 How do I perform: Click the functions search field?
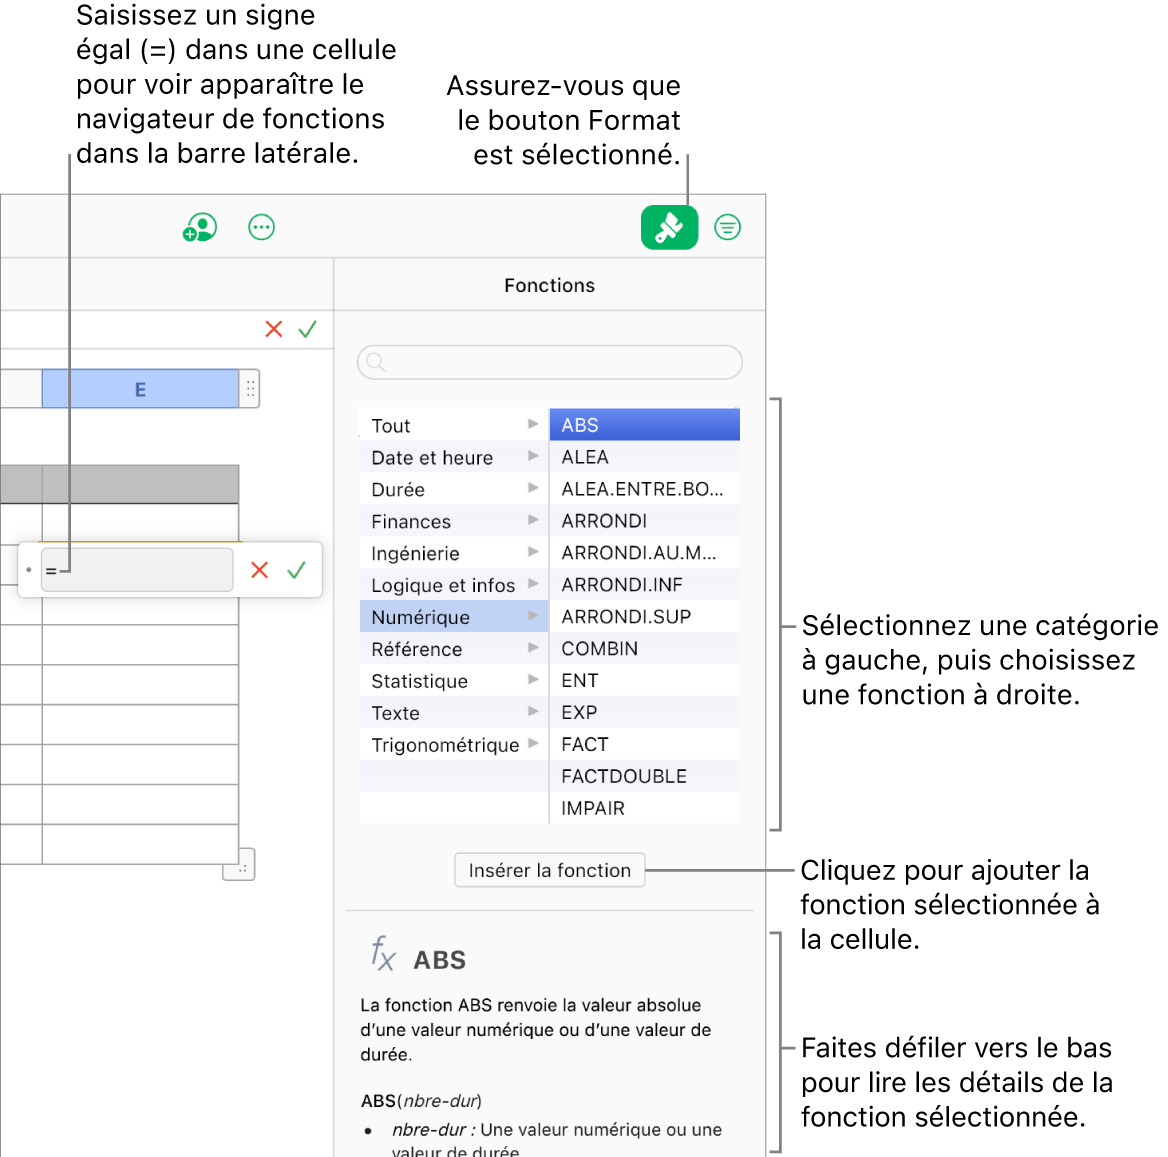coord(550,362)
